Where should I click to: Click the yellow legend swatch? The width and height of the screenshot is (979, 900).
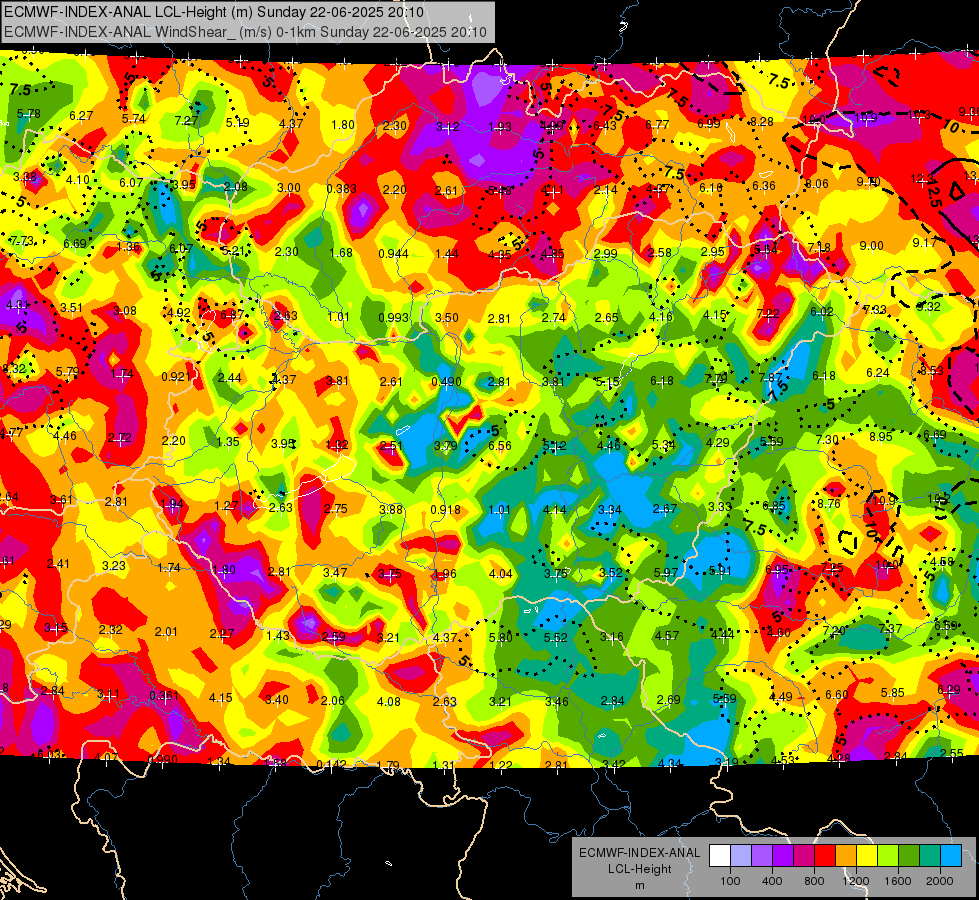867,855
